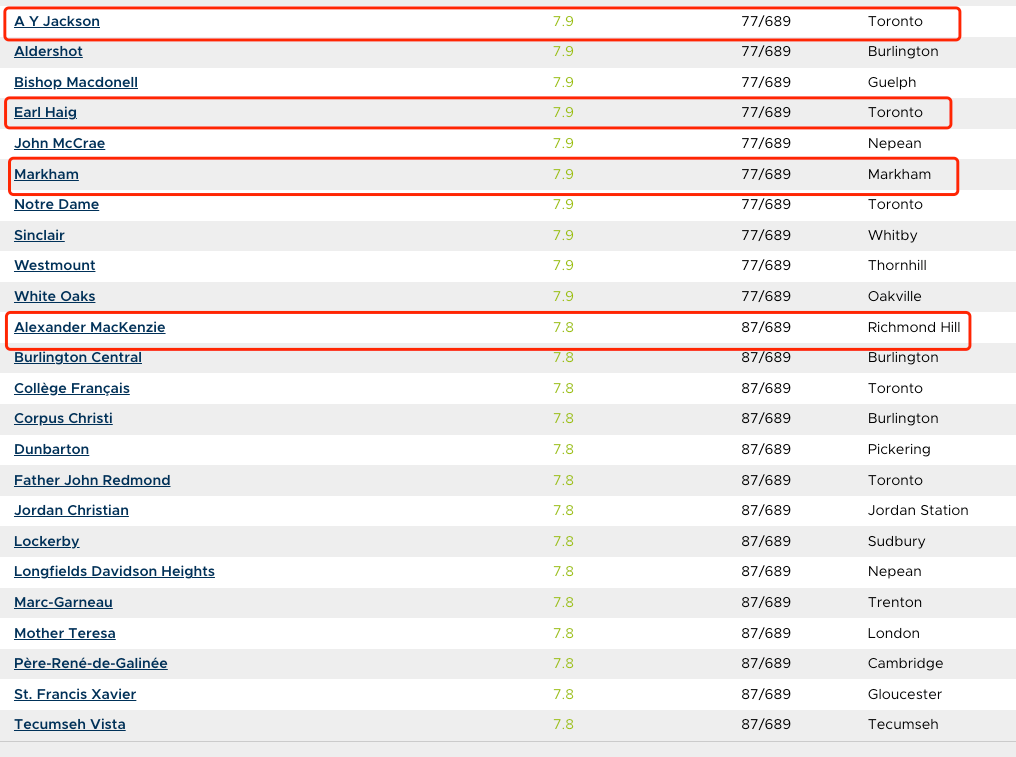
Task: Click the 77/689 rank in Earl Haig row
Action: click(766, 112)
